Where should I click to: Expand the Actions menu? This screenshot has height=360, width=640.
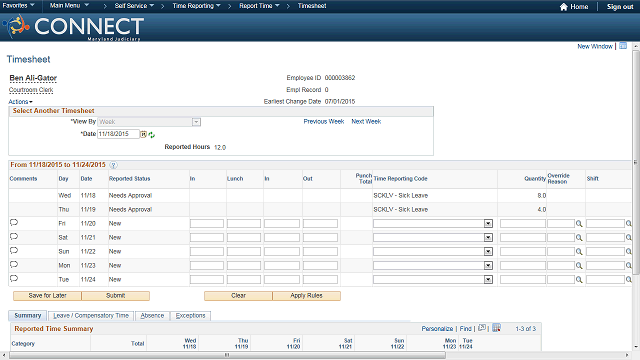click(20, 102)
